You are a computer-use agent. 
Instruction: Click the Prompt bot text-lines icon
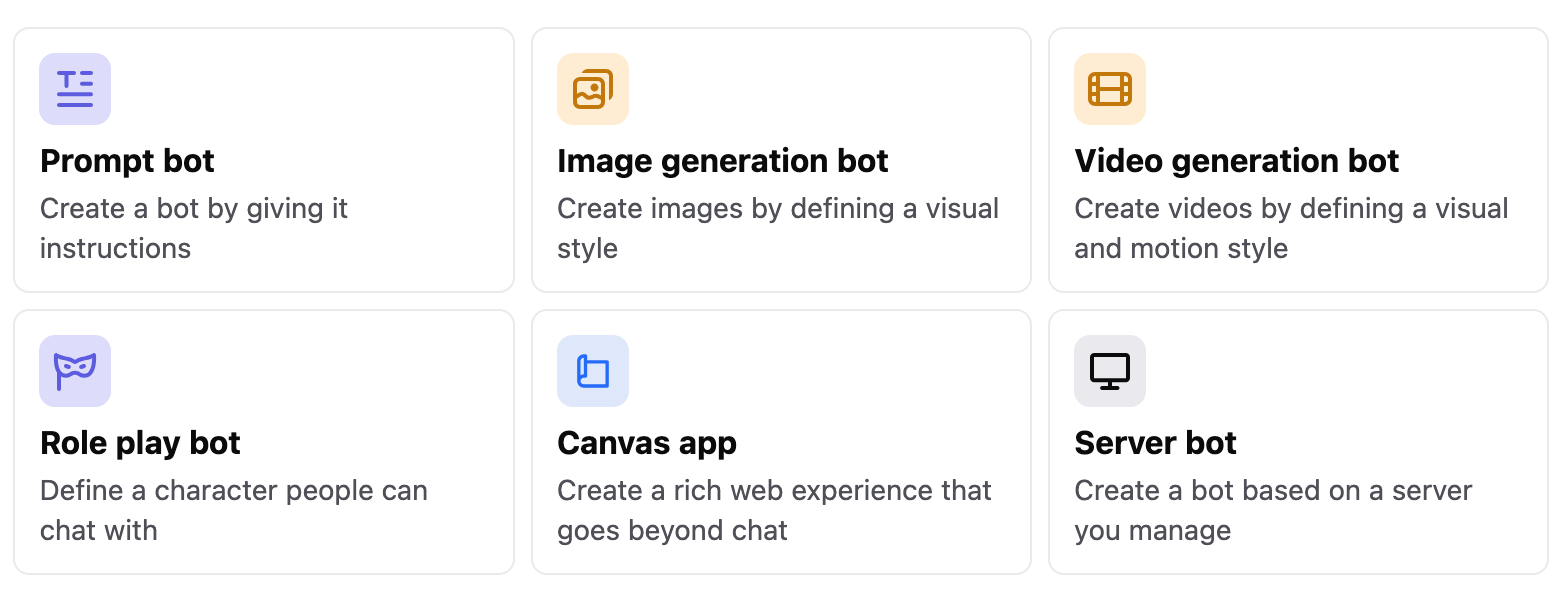pyautogui.click(x=75, y=89)
